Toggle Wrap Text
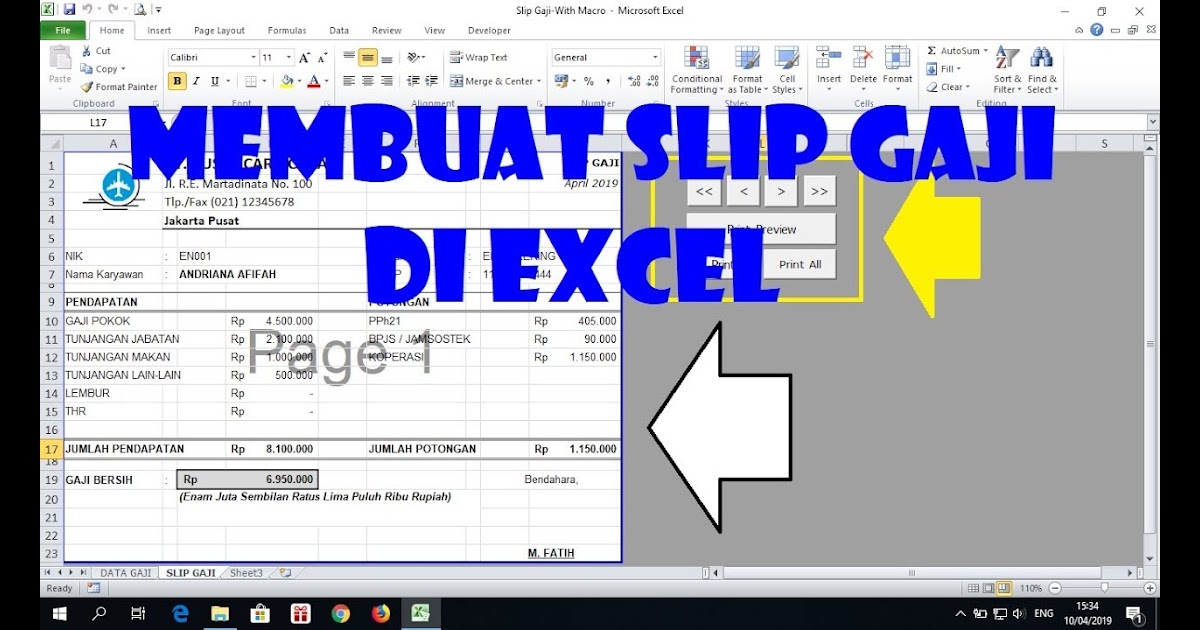The image size is (1200, 630). pyautogui.click(x=478, y=57)
